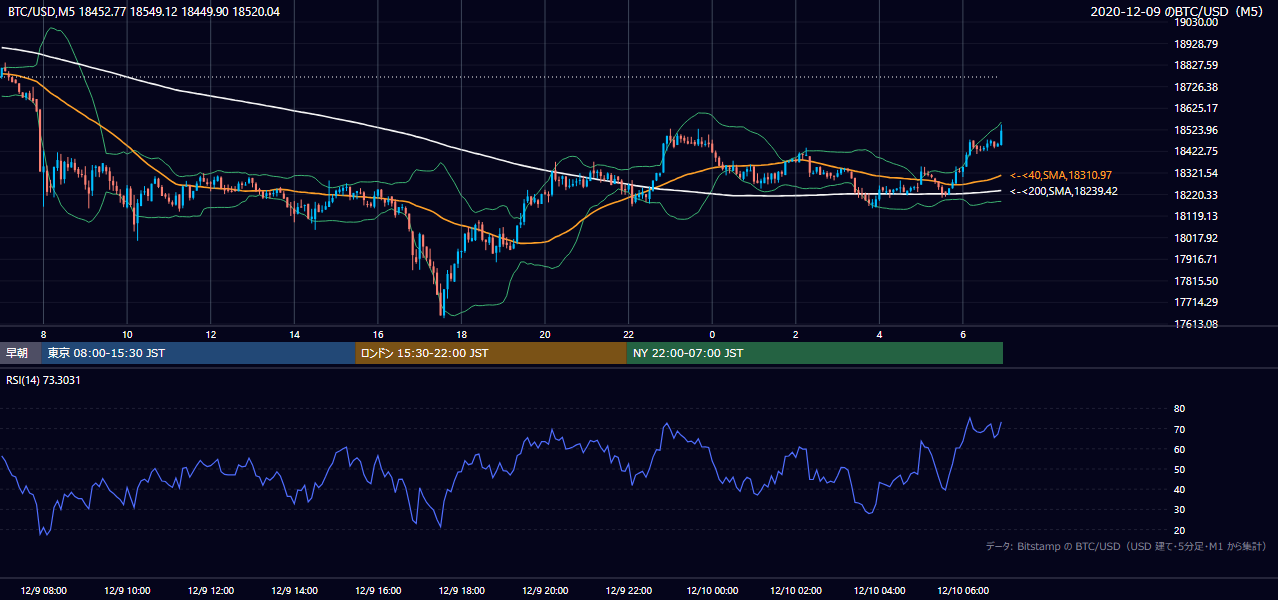Image resolution: width=1278 pixels, height=600 pixels.
Task: Click the 12/9 18:00 time axis label
Action: tap(461, 591)
